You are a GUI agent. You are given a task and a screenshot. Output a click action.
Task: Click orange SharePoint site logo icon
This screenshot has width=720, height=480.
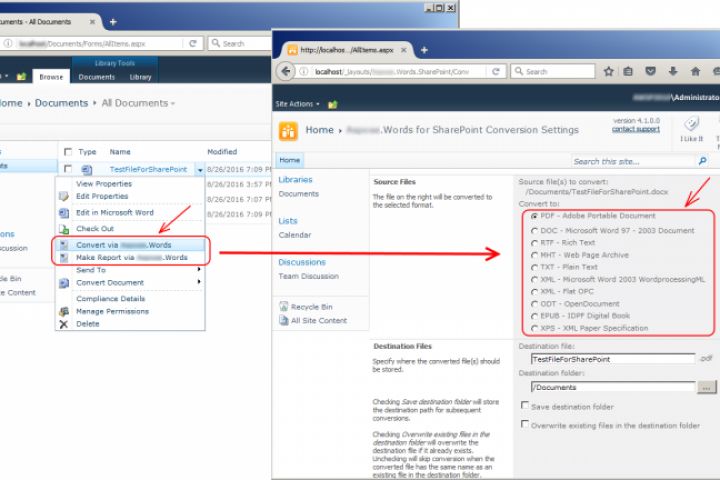288,131
